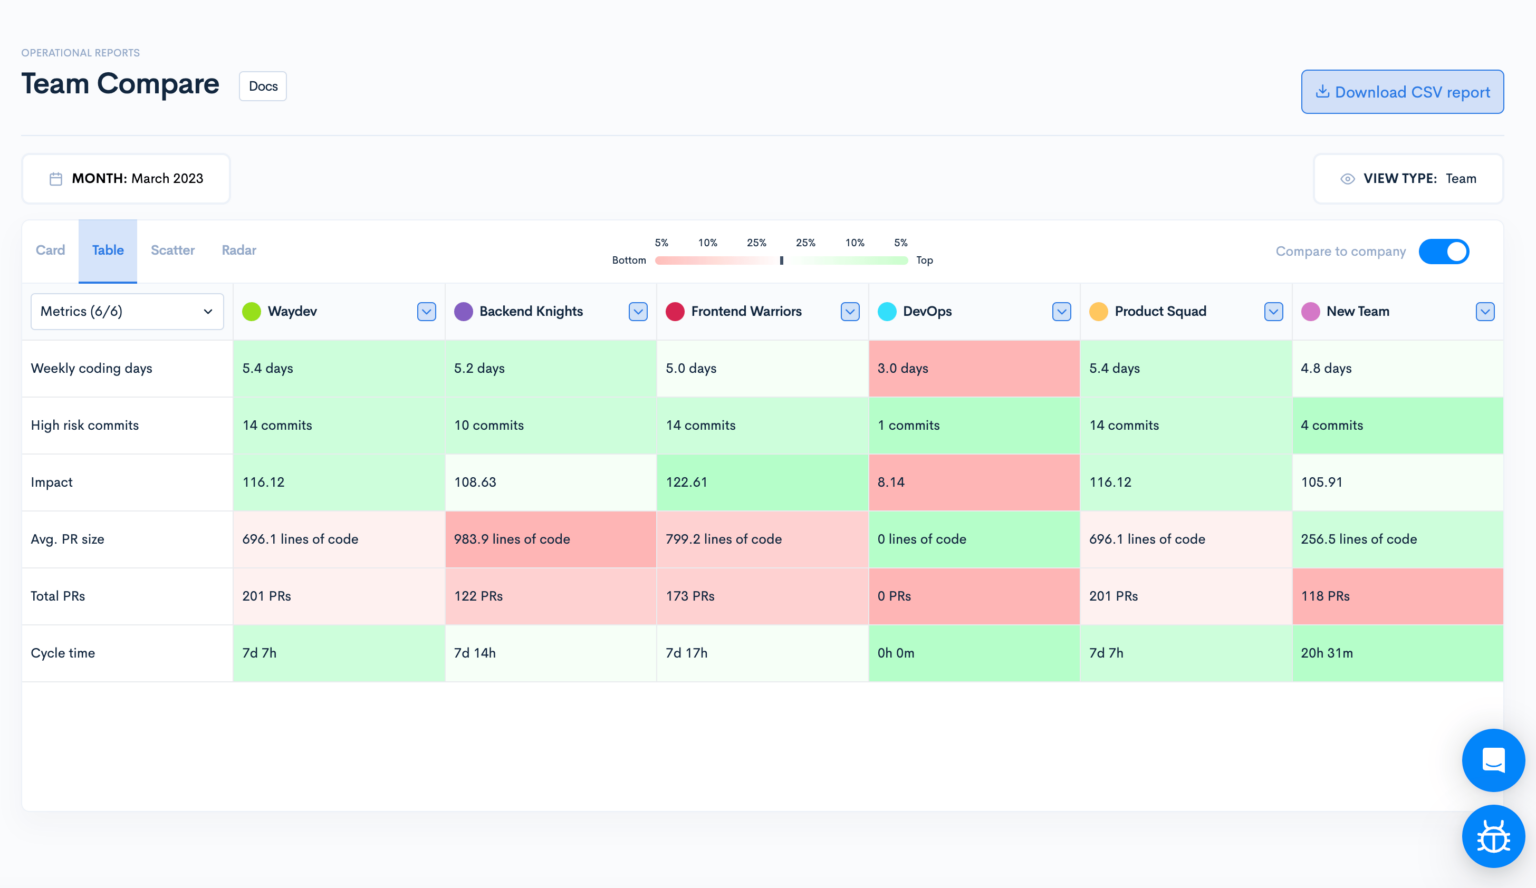Click the calendar icon in the Month selector
This screenshot has height=888, width=1536.
(x=56, y=178)
